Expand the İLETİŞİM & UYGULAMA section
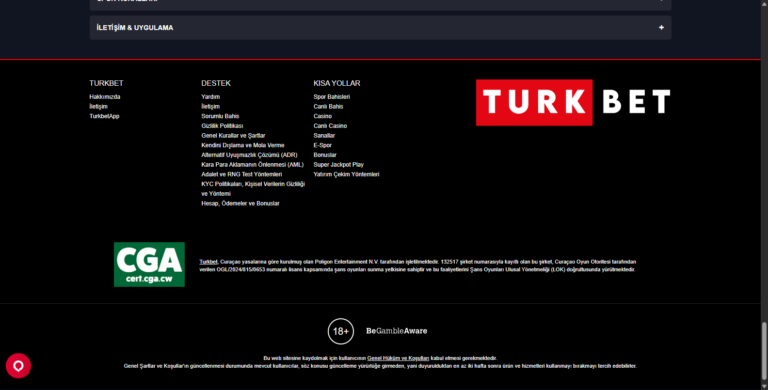The width and height of the screenshot is (768, 390). 380,27
